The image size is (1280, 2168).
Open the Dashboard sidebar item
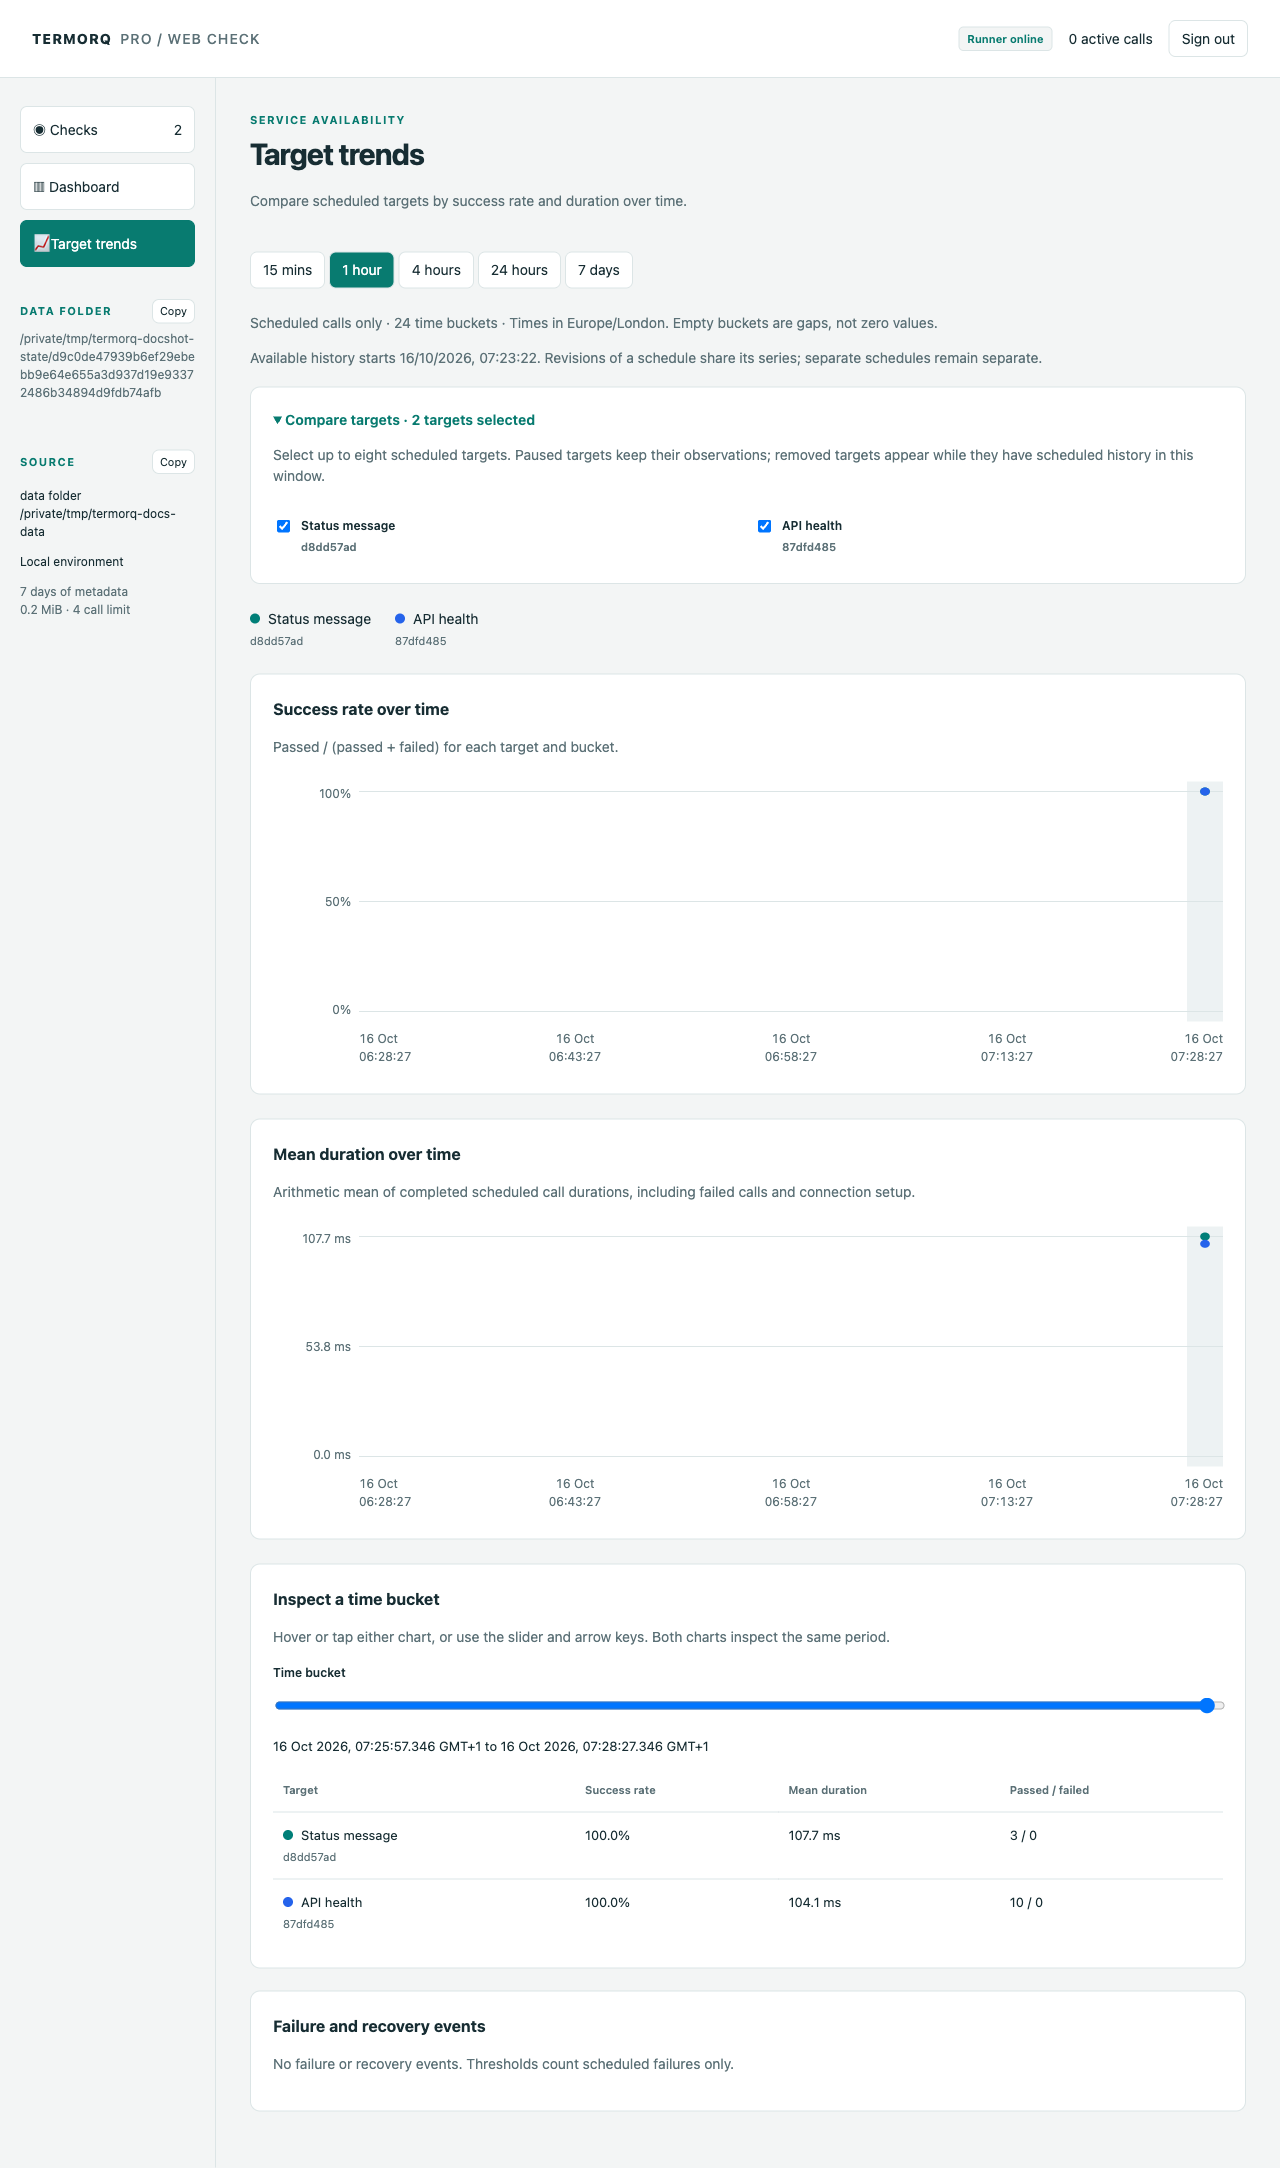(107, 187)
